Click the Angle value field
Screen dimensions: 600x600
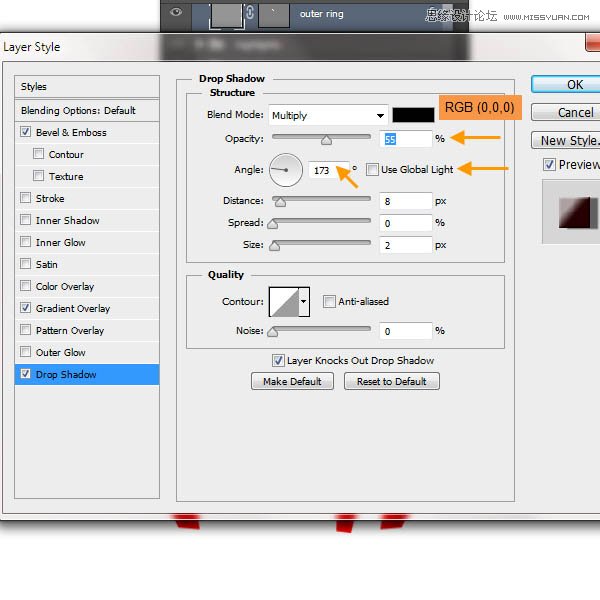(329, 170)
